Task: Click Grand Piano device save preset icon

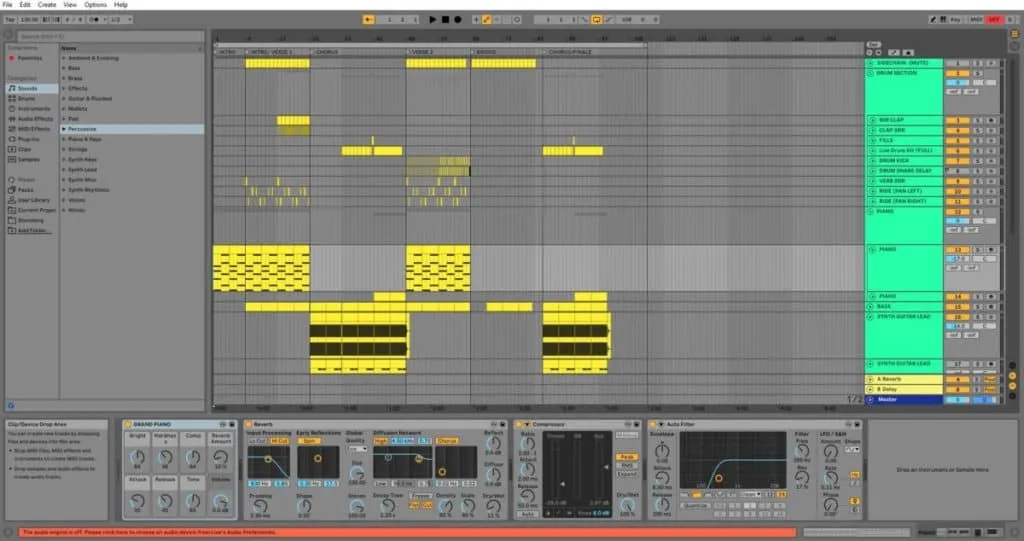Action: (231, 425)
